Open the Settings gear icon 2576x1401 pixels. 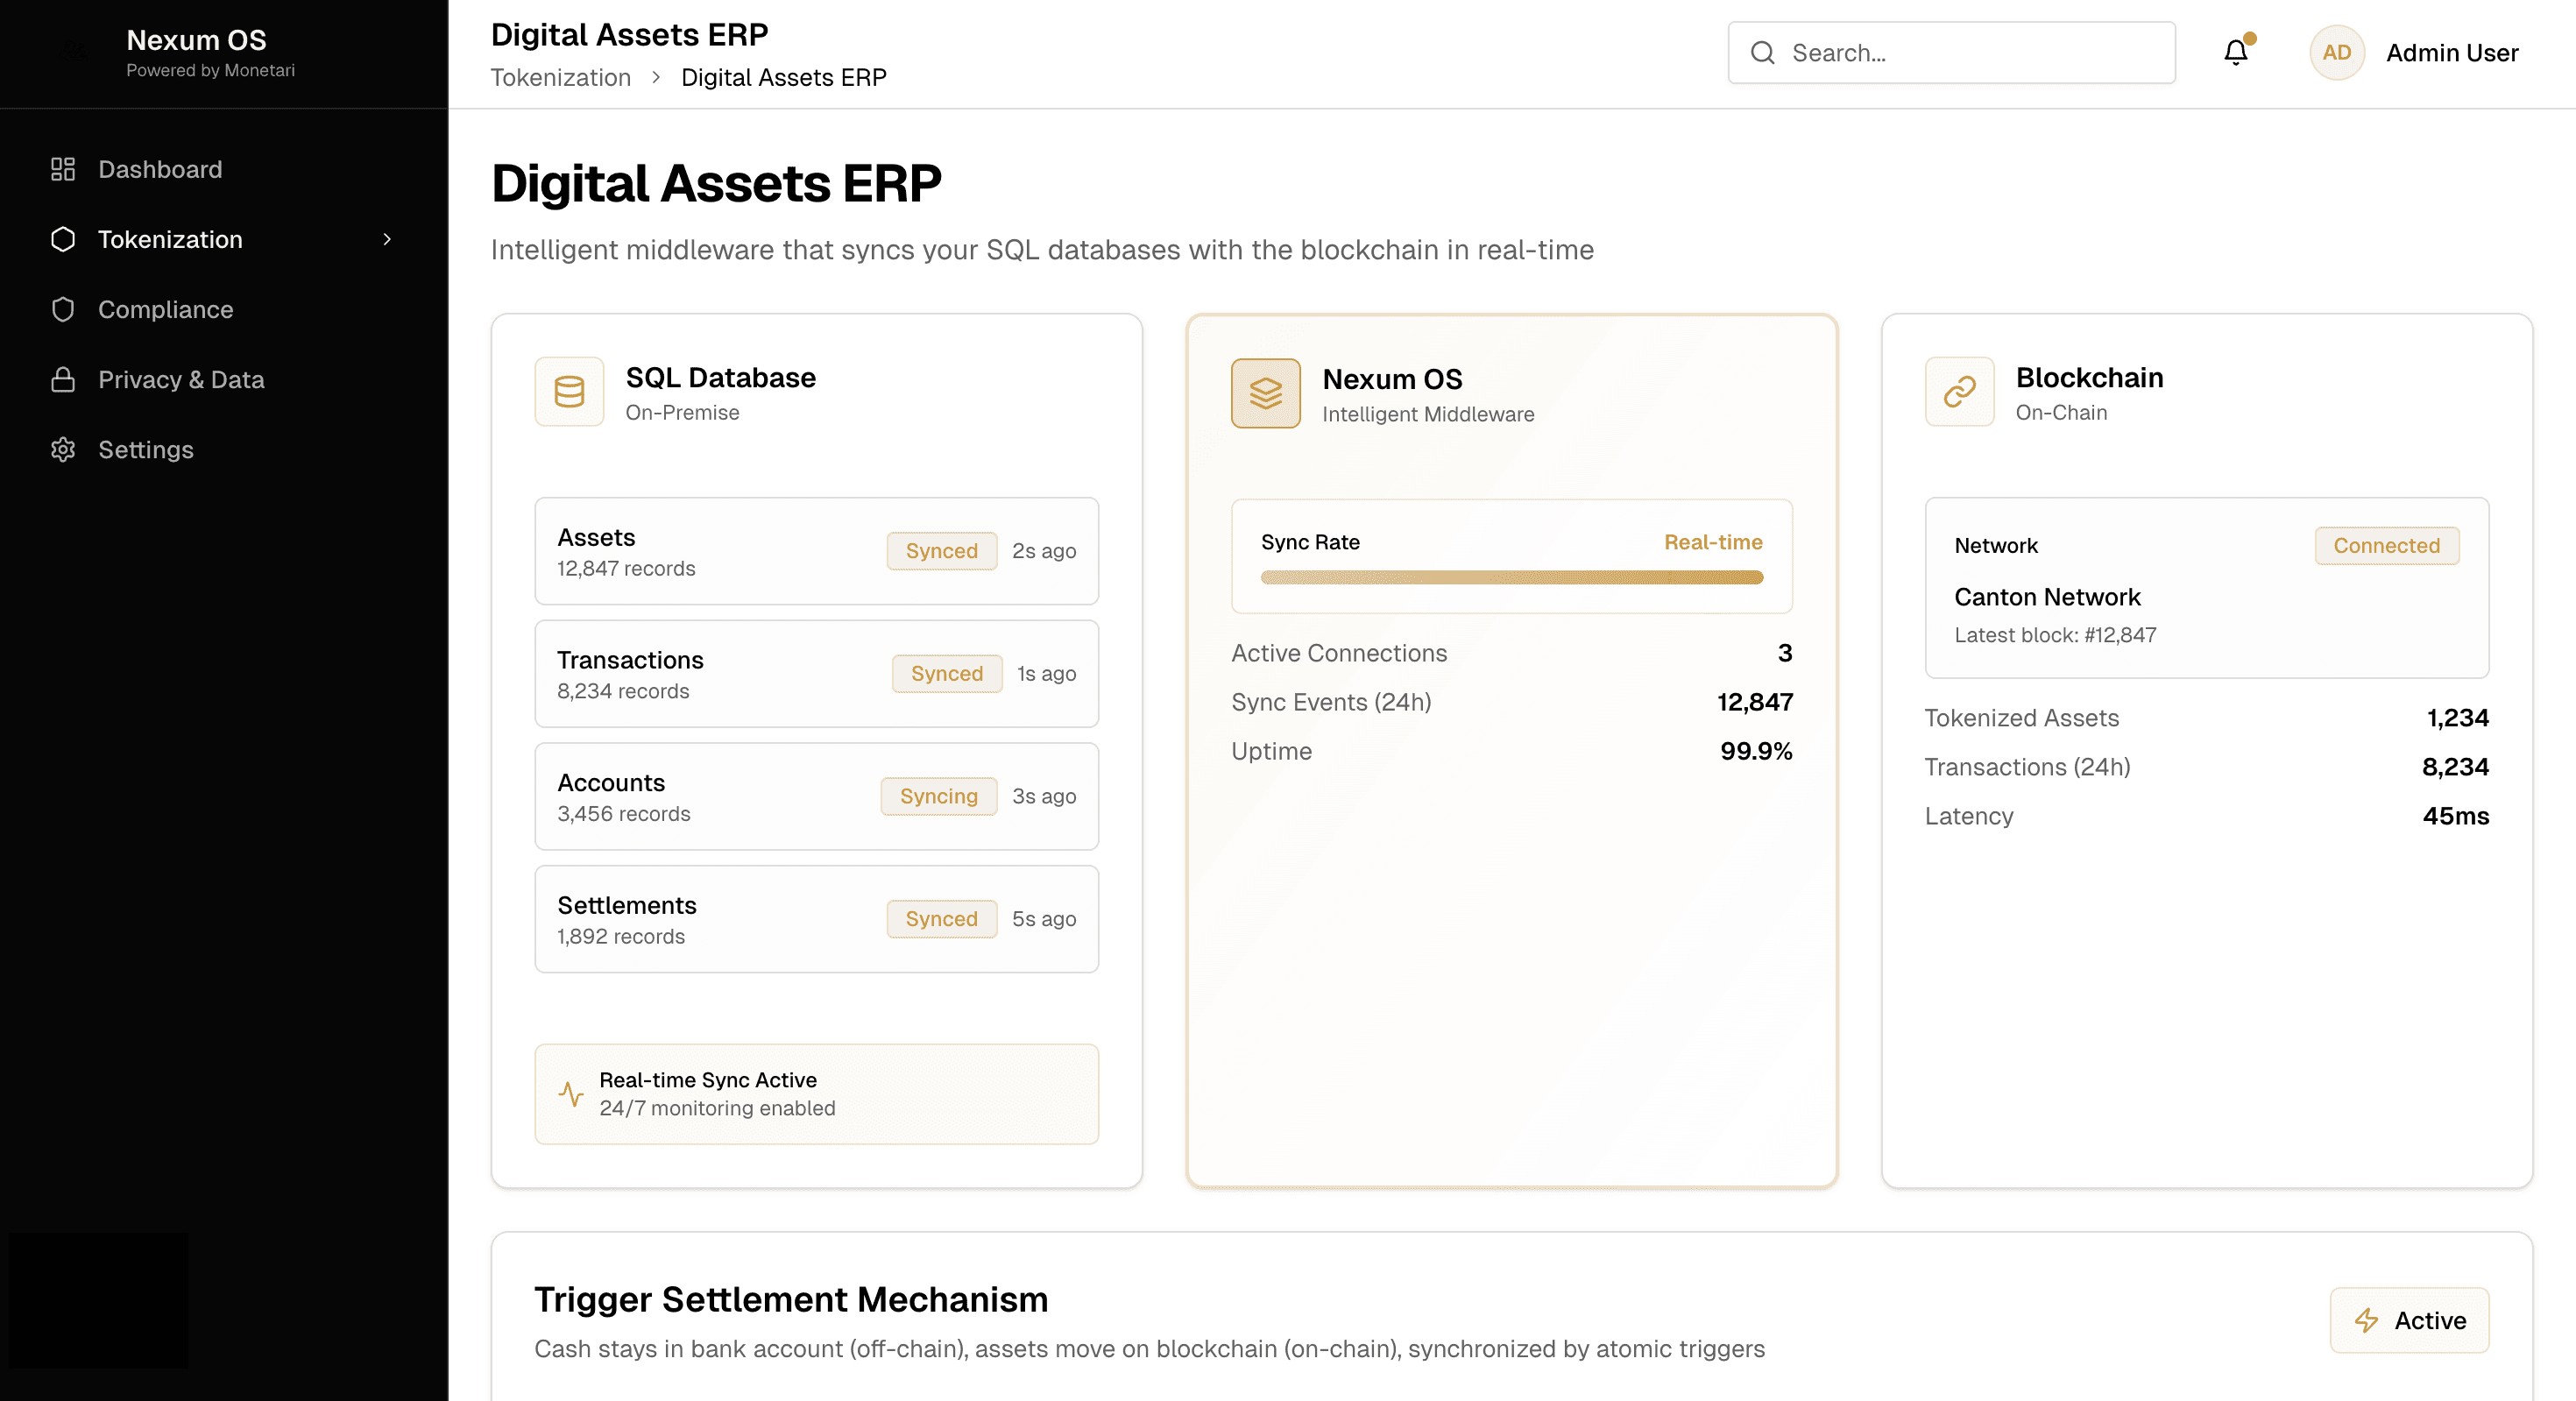(x=62, y=449)
